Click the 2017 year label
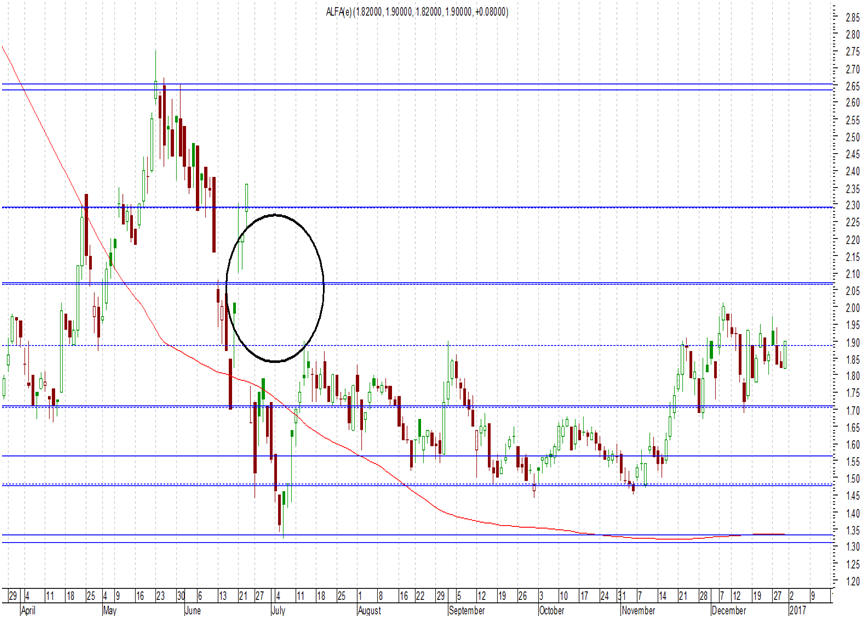Viewport: 864px width, 618px height. [797, 610]
